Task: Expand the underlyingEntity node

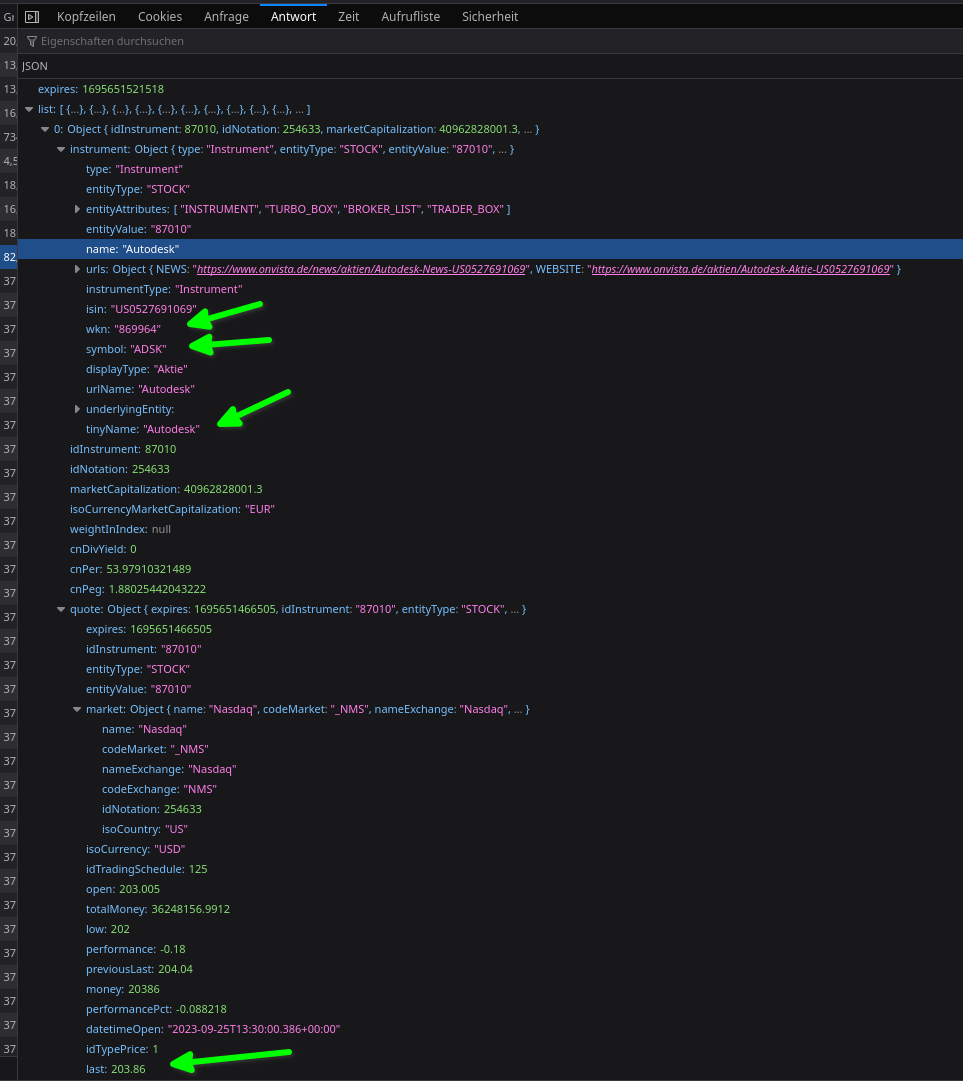Action: (77, 409)
